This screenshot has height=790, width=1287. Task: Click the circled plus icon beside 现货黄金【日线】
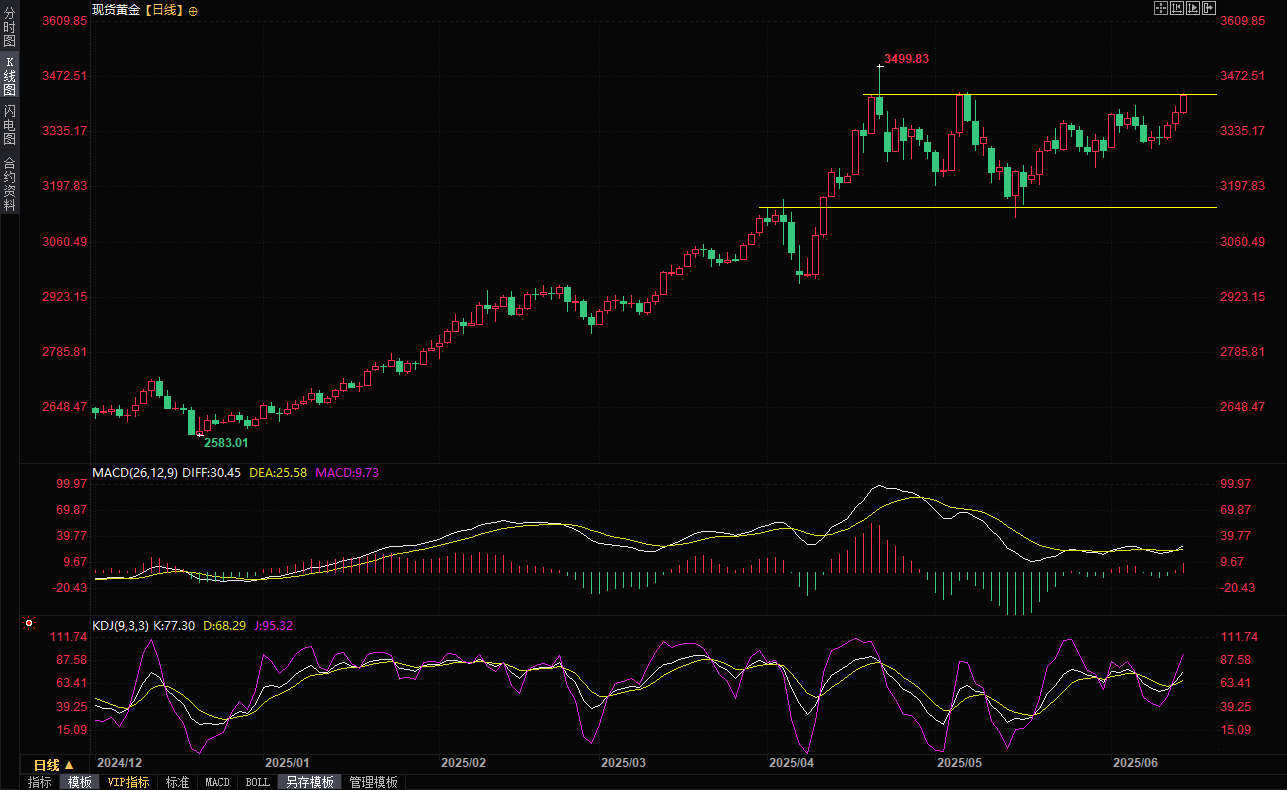[x=193, y=10]
